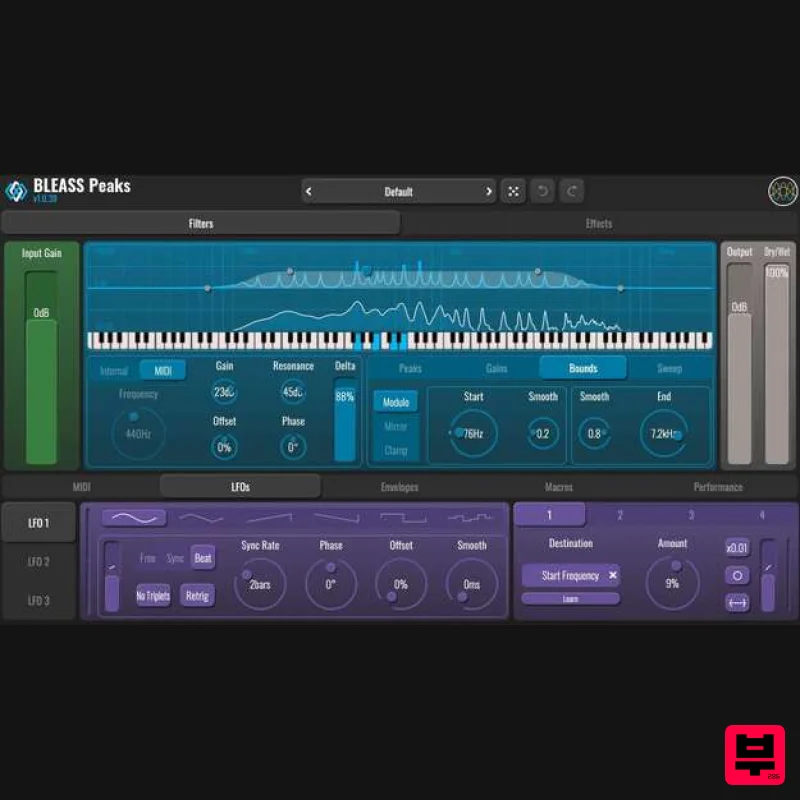Toggle the Retrig button
Screen dimensions: 800x800
click(197, 595)
